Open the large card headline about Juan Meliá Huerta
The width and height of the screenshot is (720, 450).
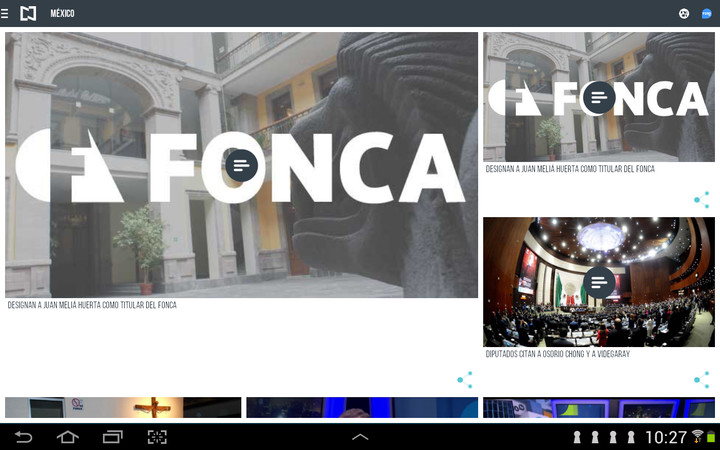pos(92,305)
